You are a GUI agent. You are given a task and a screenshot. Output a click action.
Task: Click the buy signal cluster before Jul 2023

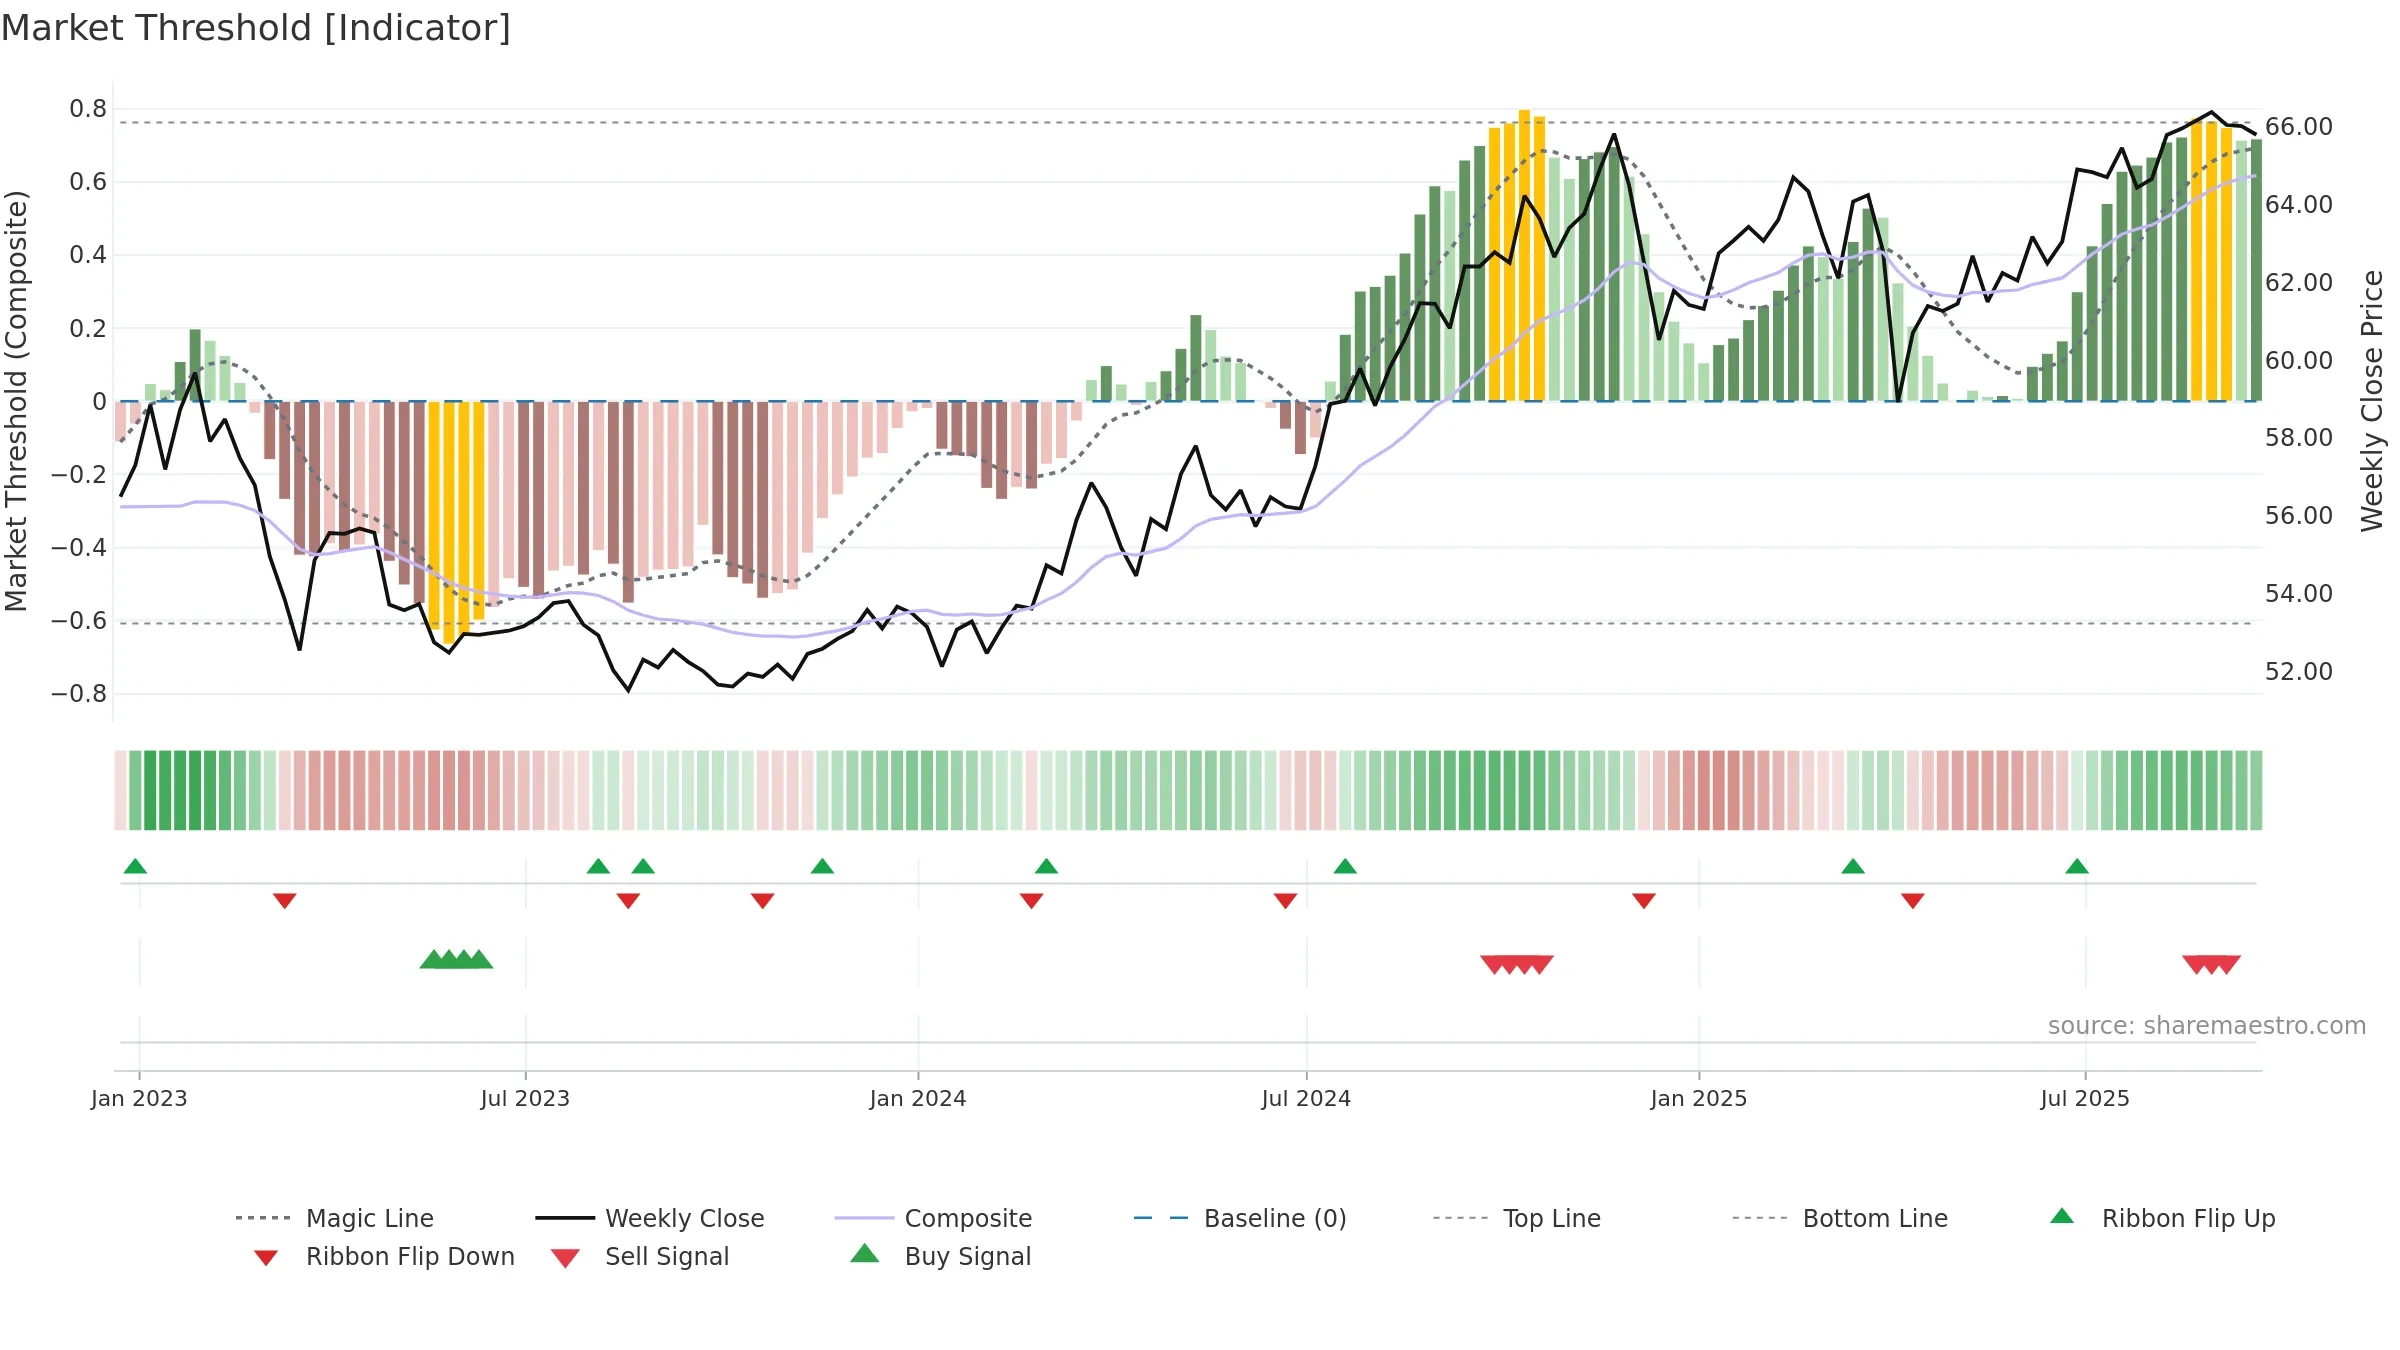[456, 959]
